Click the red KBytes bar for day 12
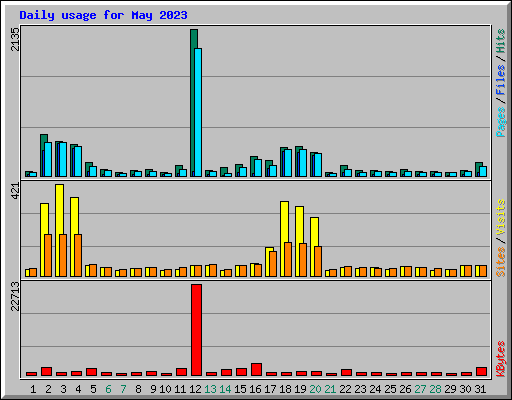Image resolution: width=512 pixels, height=400 pixels. pyautogui.click(x=196, y=330)
